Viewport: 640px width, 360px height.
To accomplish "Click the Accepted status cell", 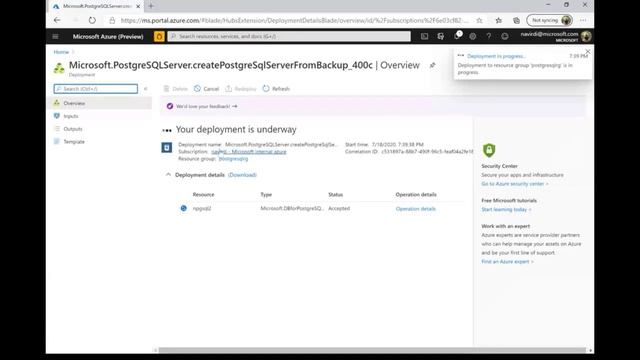I will (x=339, y=208).
